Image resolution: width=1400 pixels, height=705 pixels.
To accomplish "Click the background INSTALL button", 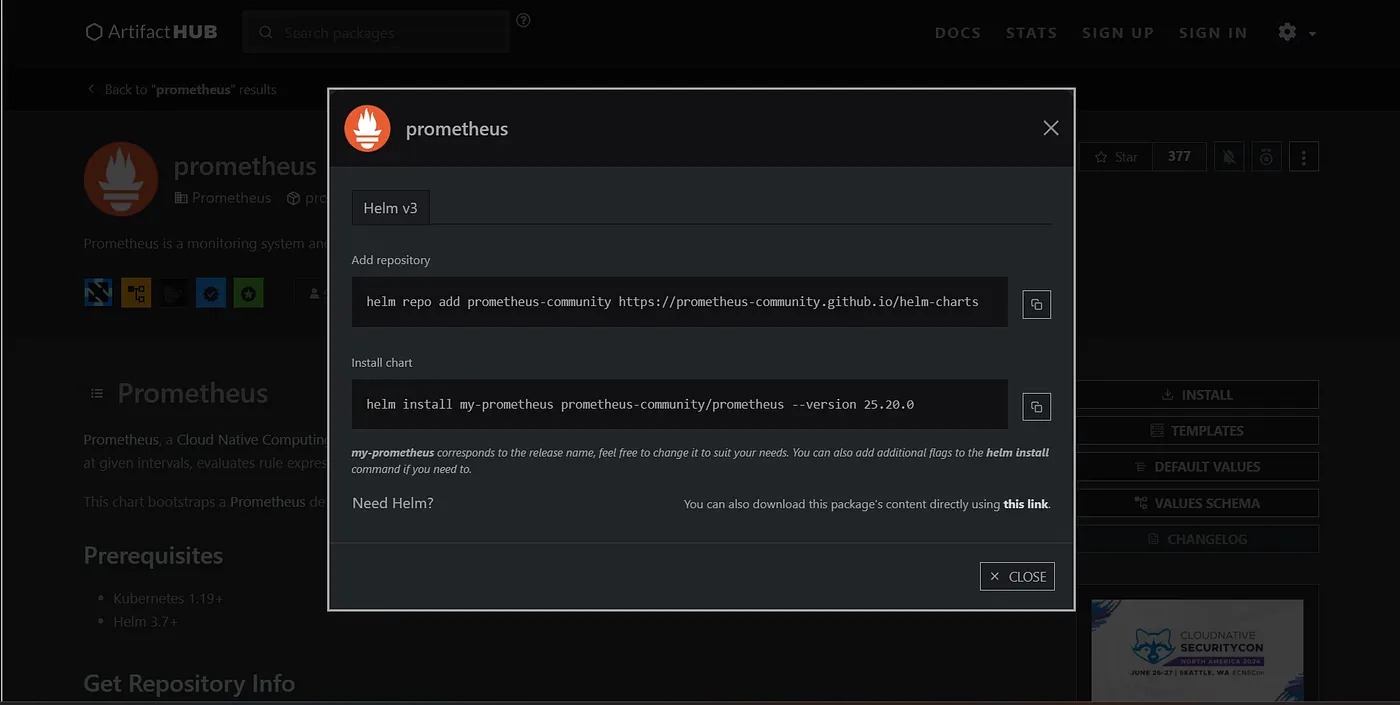I will pos(1197,395).
